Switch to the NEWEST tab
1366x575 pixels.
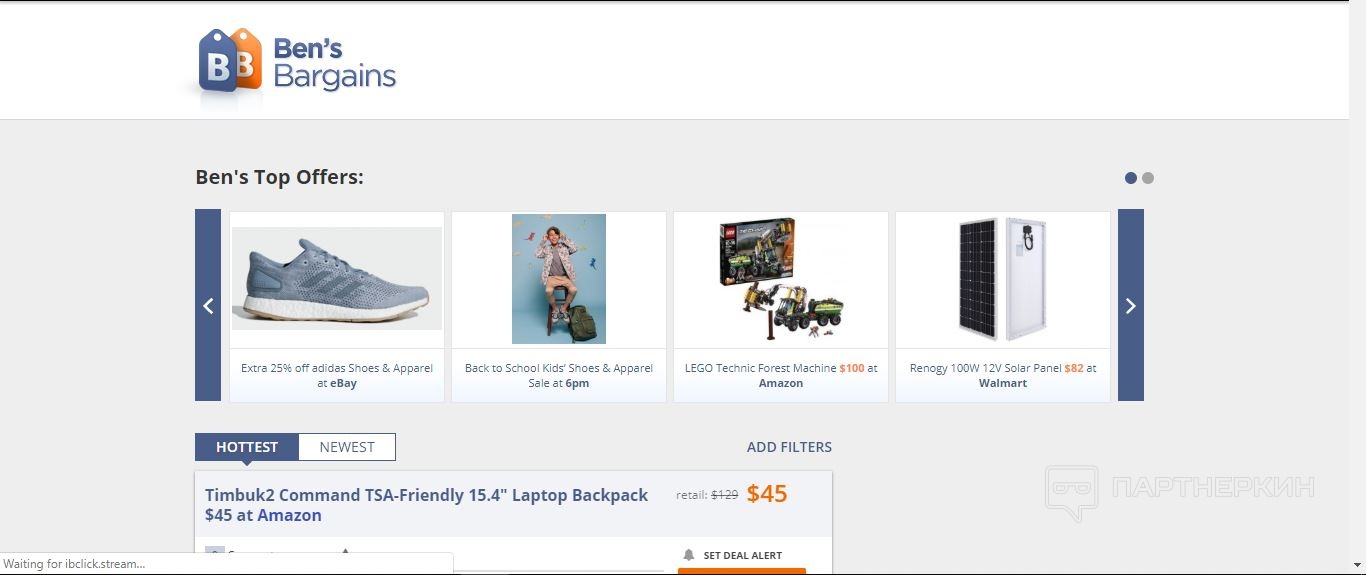tap(347, 447)
